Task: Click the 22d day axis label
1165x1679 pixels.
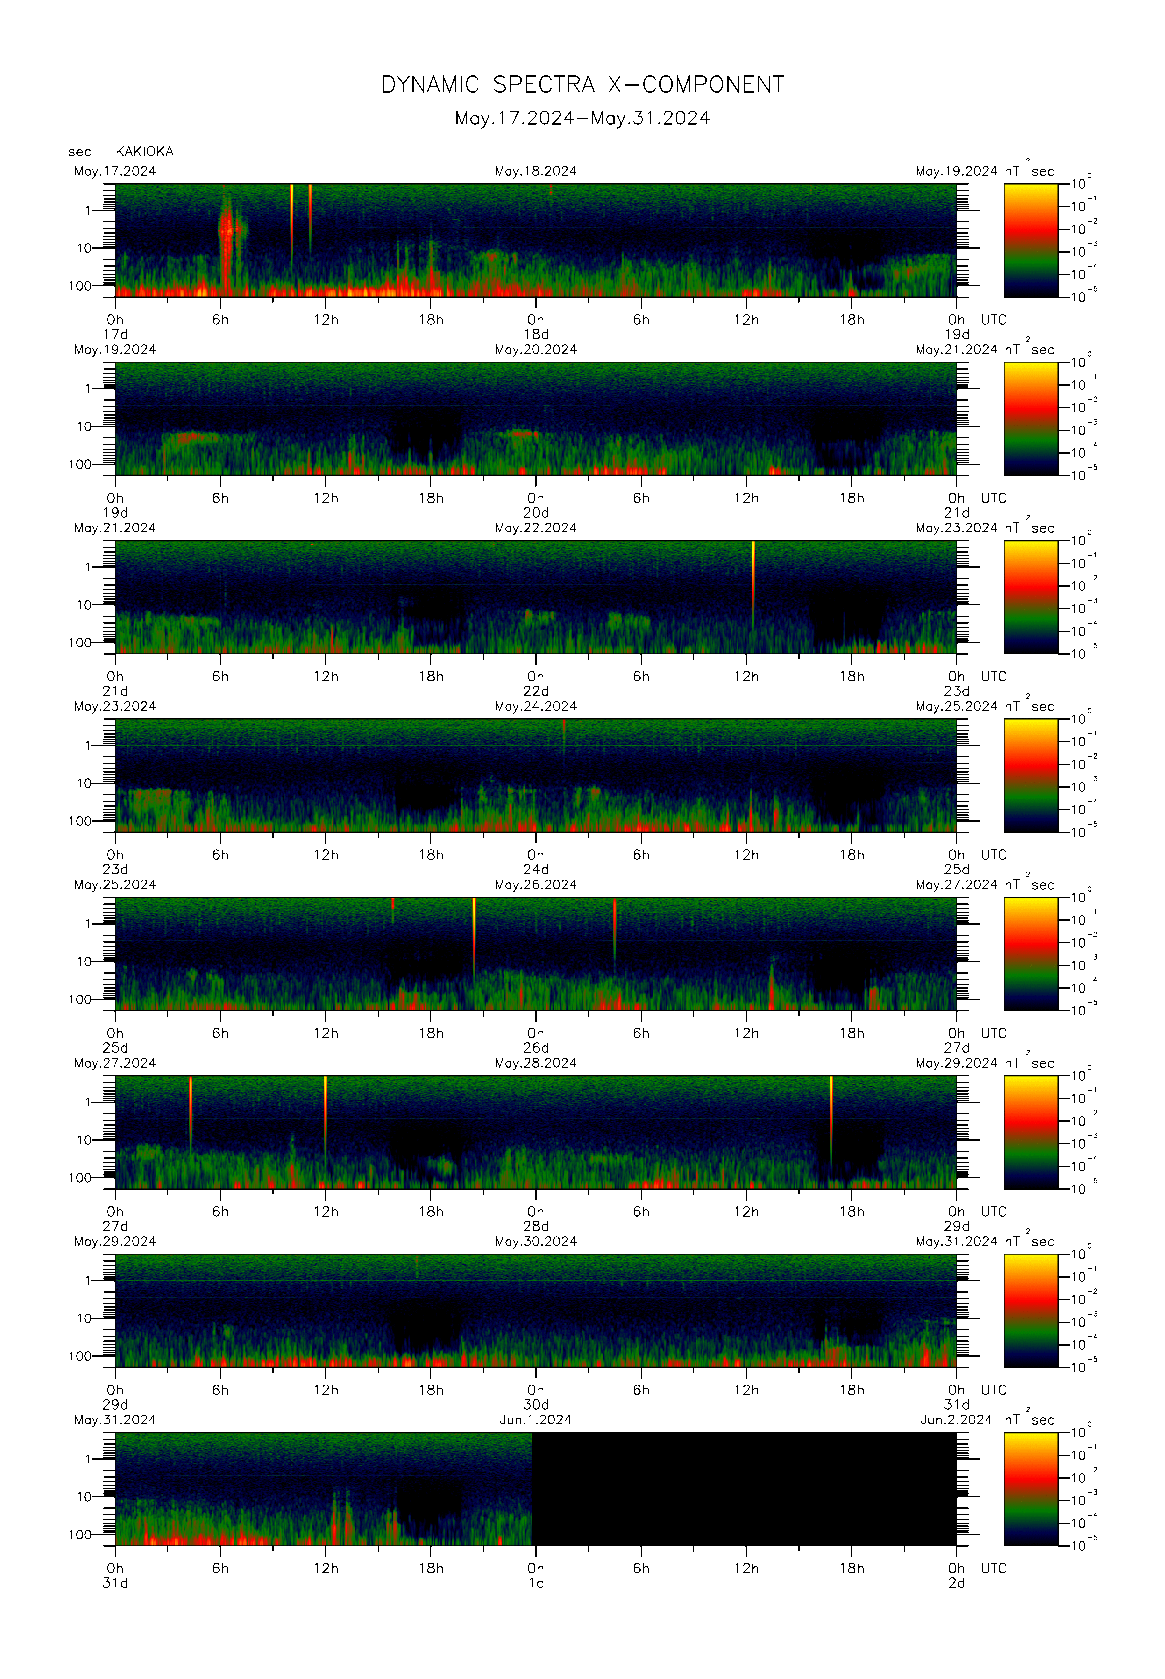Action: [536, 691]
